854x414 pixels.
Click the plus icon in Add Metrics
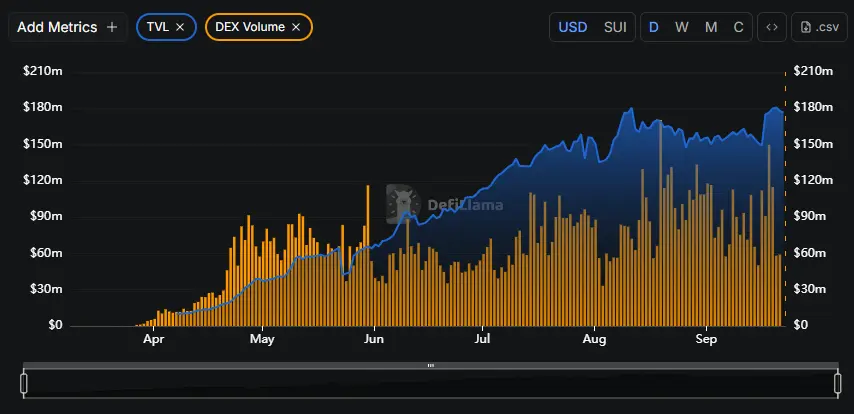[112, 27]
